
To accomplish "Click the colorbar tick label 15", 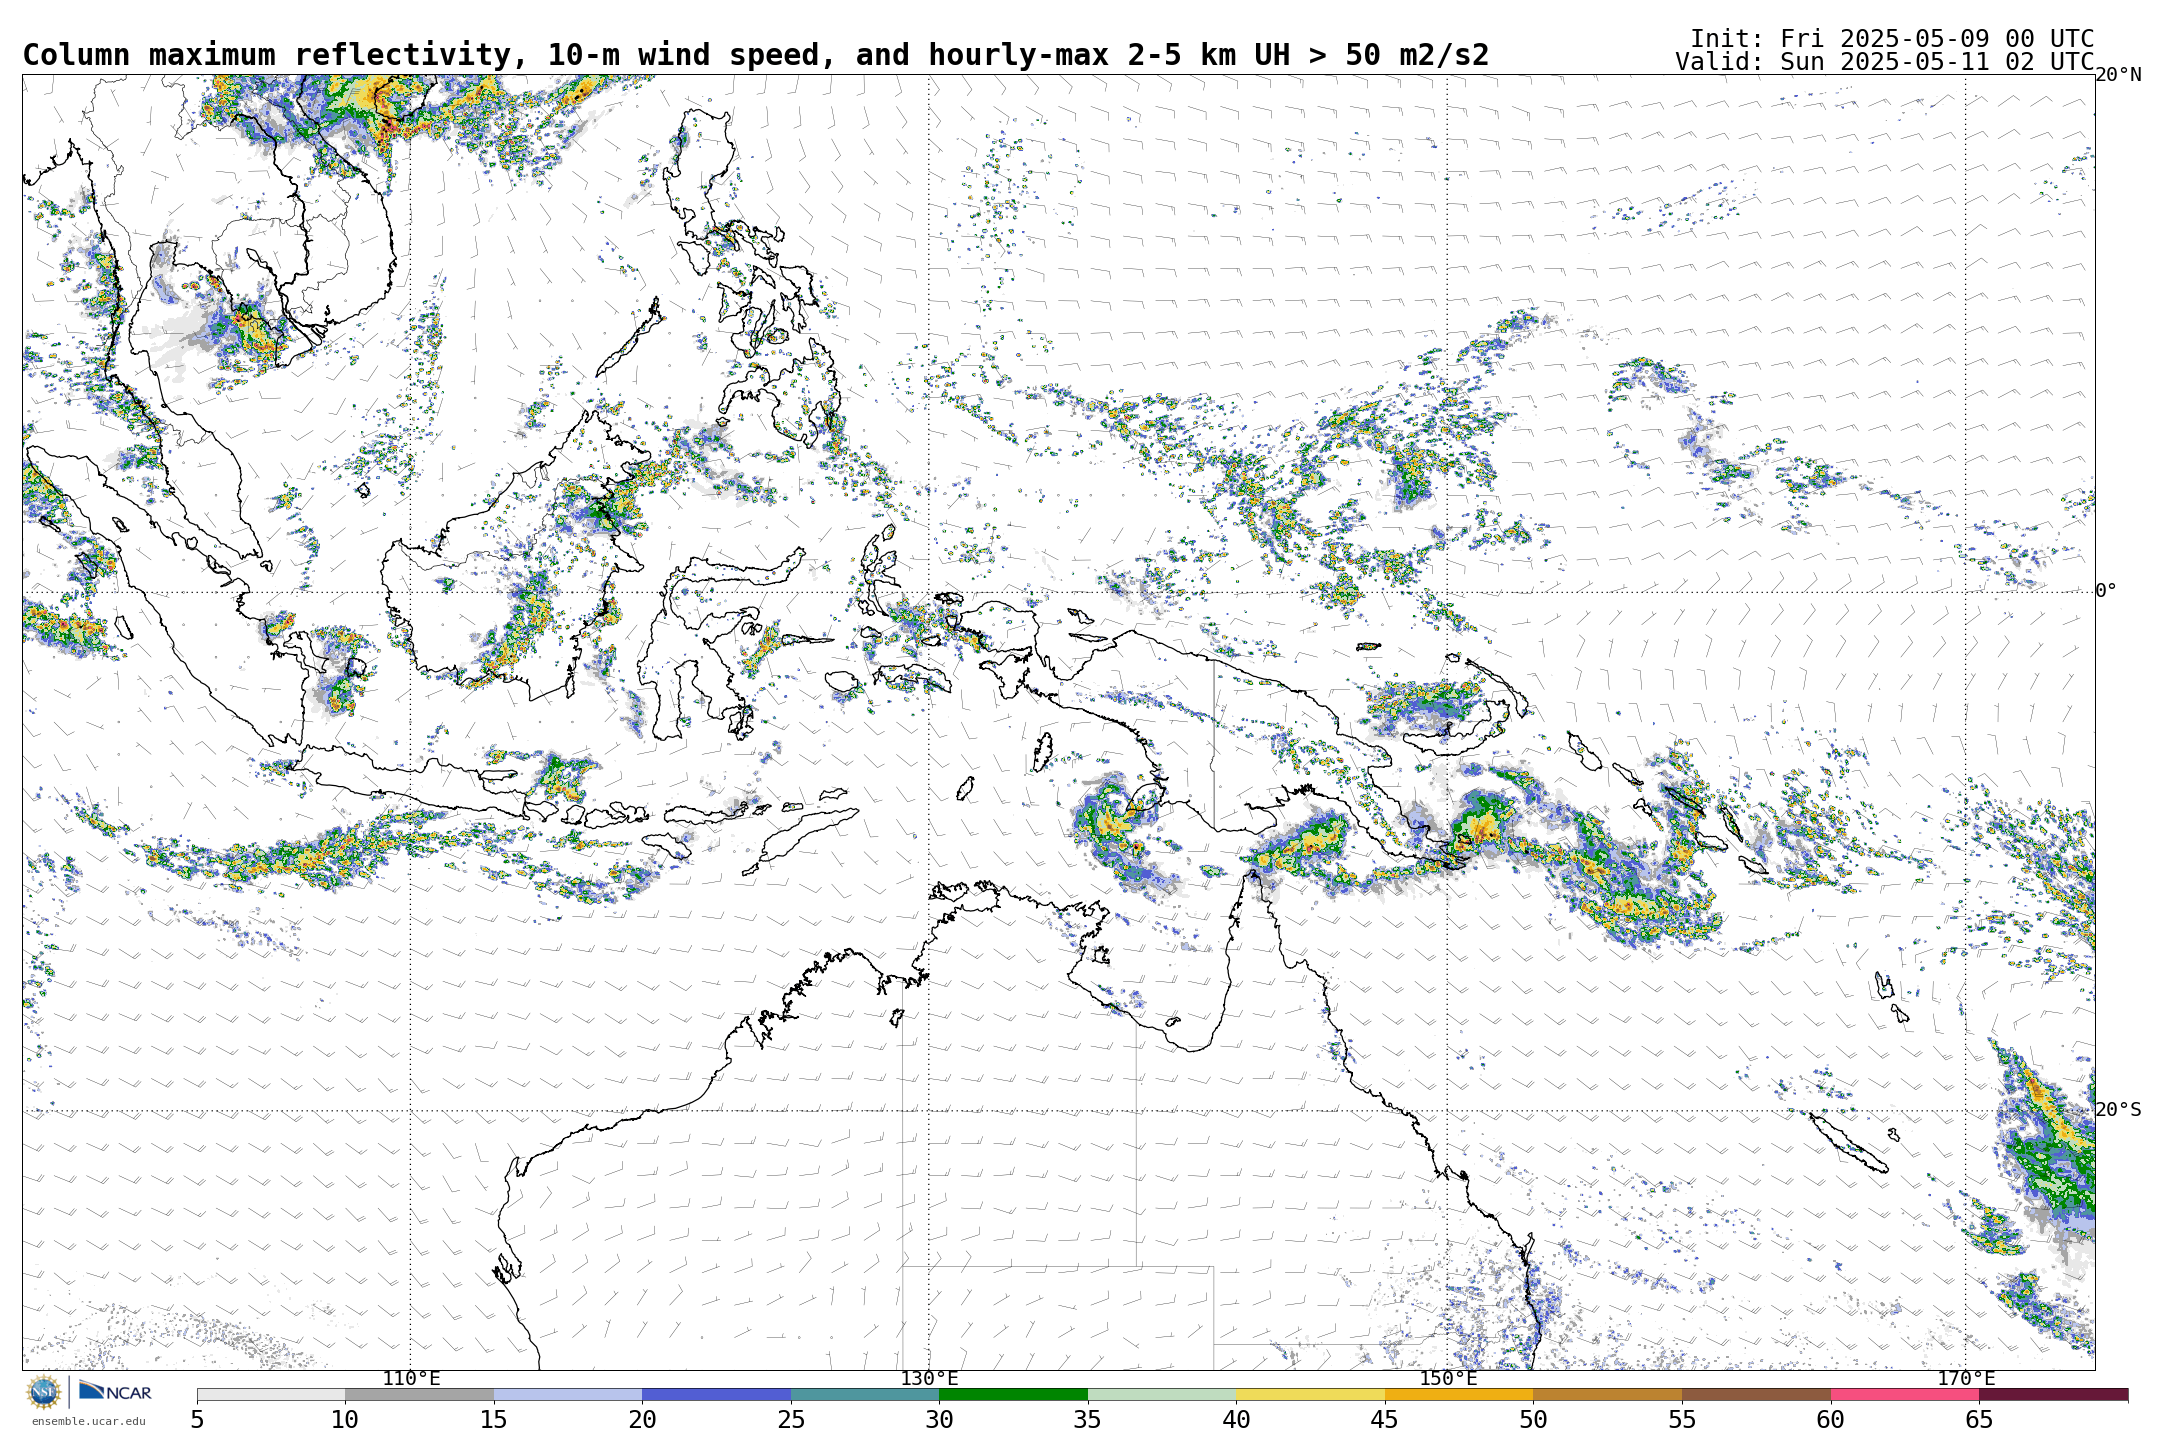I will tap(494, 1420).
